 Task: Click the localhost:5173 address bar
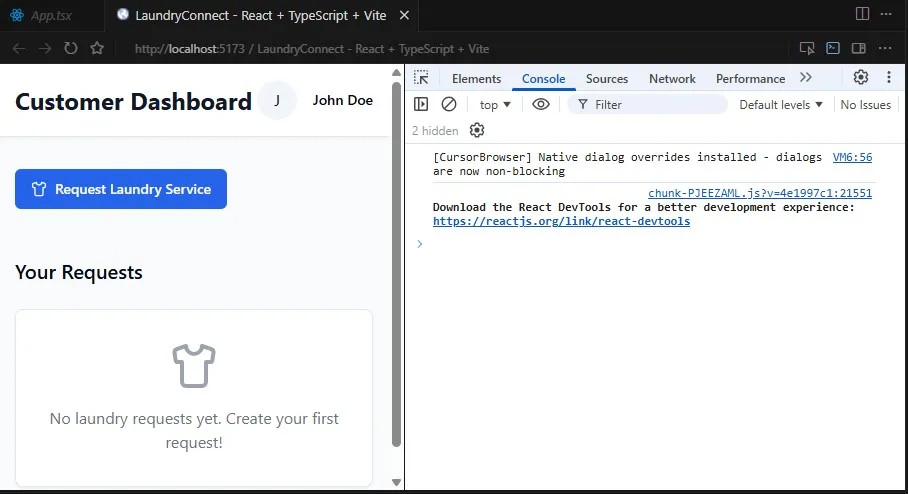(312, 49)
